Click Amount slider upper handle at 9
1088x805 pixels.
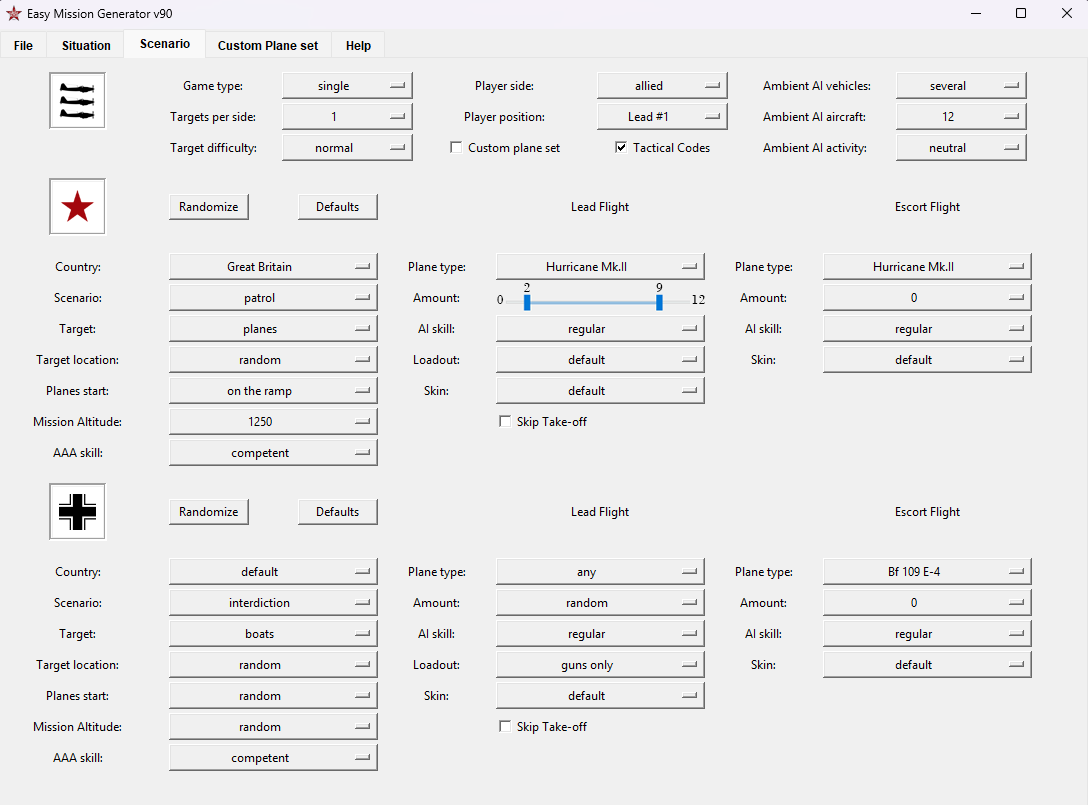click(659, 302)
